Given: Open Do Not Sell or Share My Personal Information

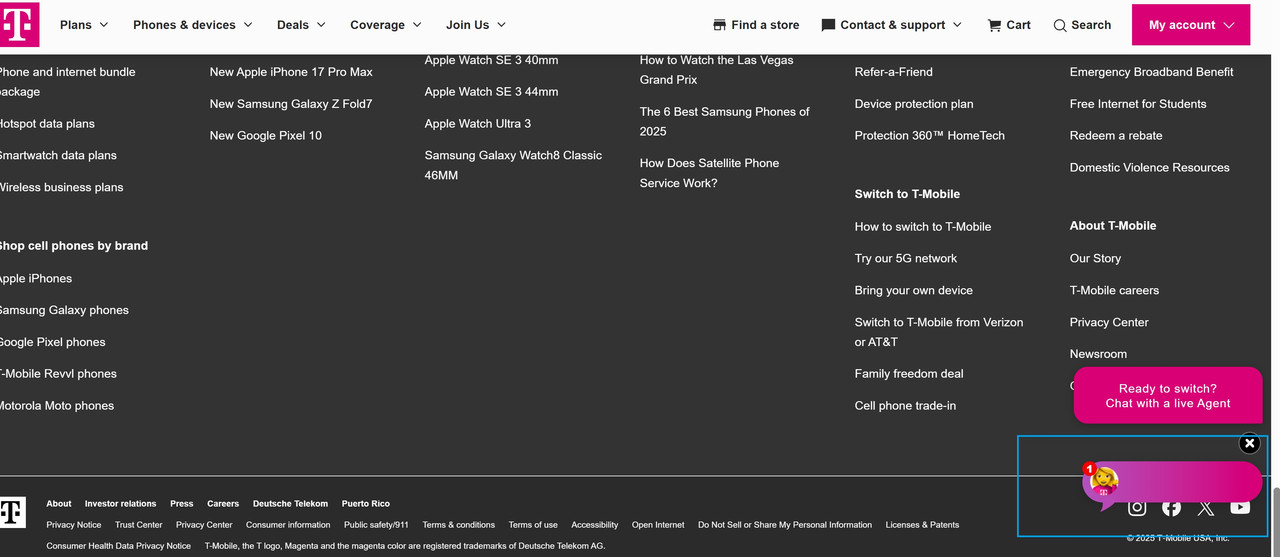Looking at the screenshot, I should click(x=785, y=525).
